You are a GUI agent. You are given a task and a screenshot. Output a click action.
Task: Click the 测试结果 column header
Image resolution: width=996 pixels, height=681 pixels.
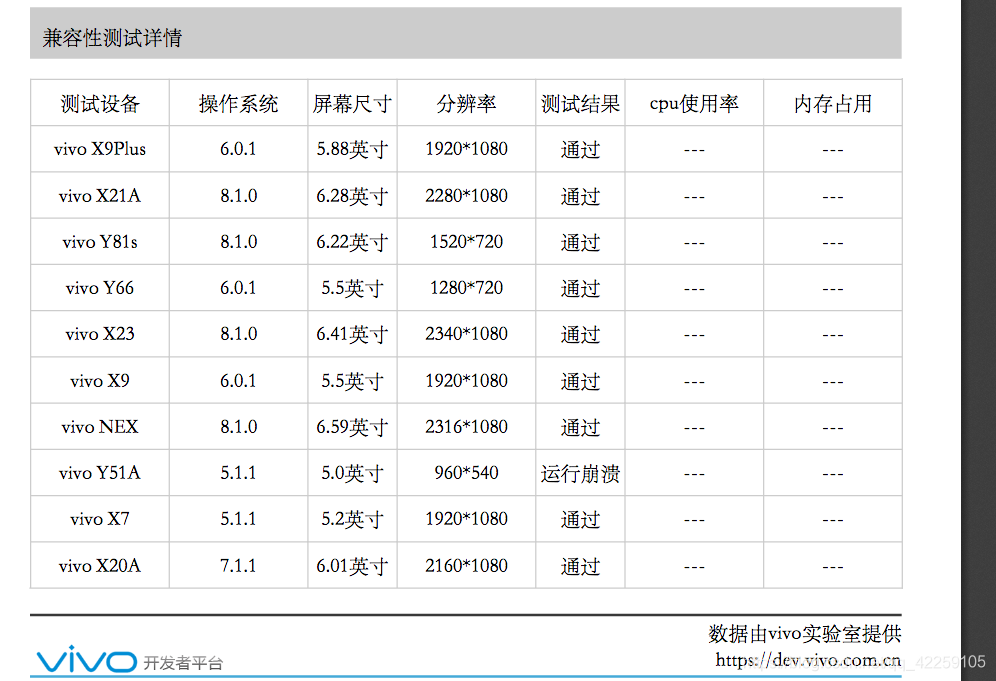coord(580,104)
